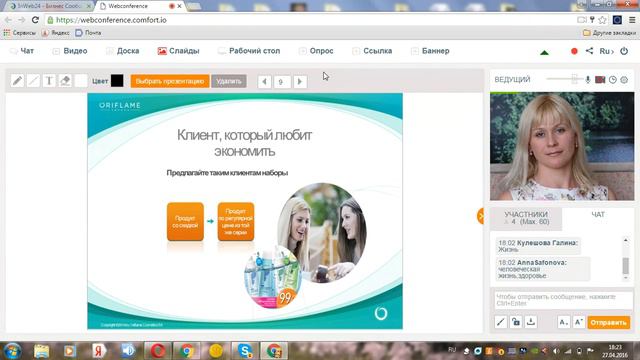Switch to the ЧАТ tab in sidebar
The height and width of the screenshot is (360, 640).
point(598,215)
